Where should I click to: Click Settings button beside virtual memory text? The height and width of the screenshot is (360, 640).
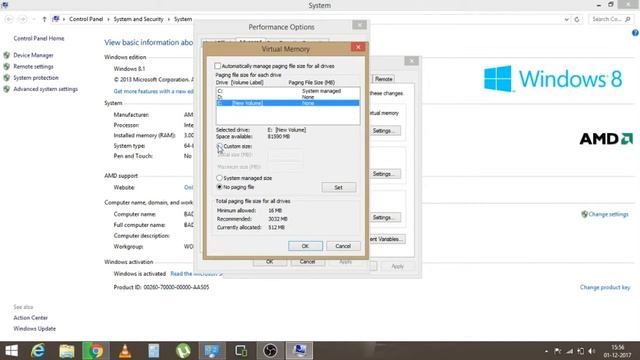point(384,131)
